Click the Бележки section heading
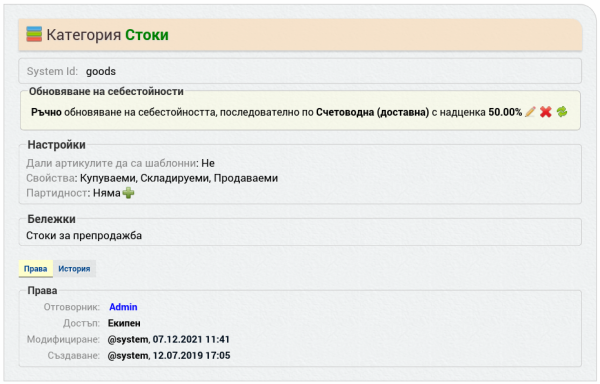 52,219
